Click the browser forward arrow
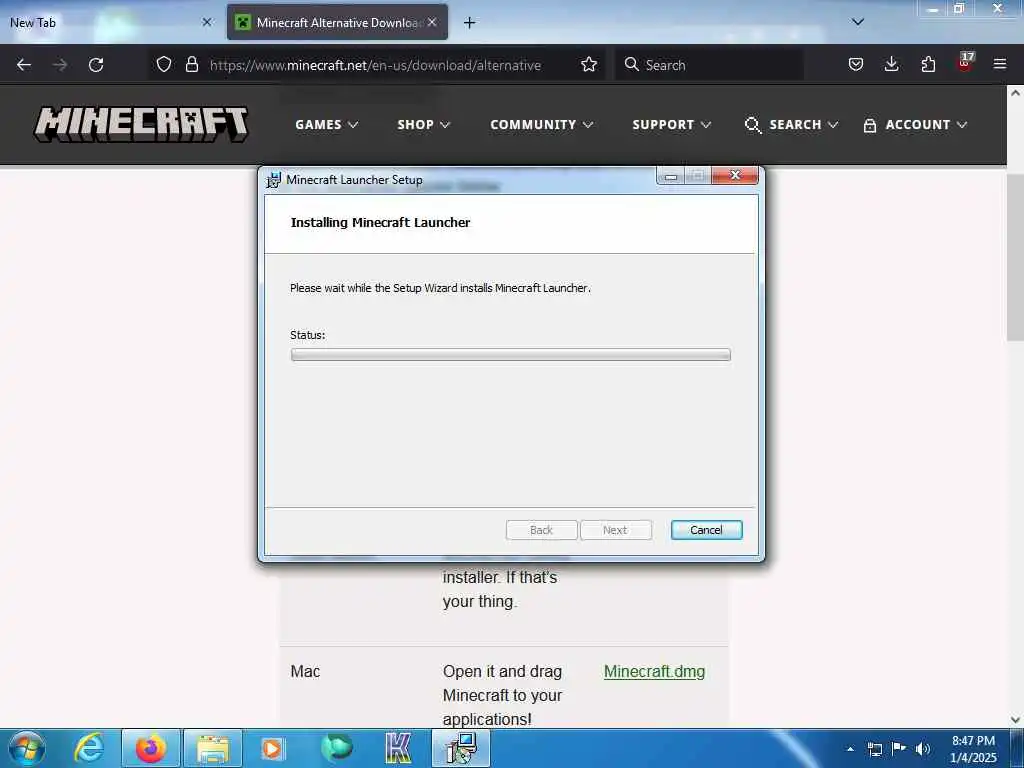This screenshot has height=768, width=1024. pyautogui.click(x=60, y=65)
